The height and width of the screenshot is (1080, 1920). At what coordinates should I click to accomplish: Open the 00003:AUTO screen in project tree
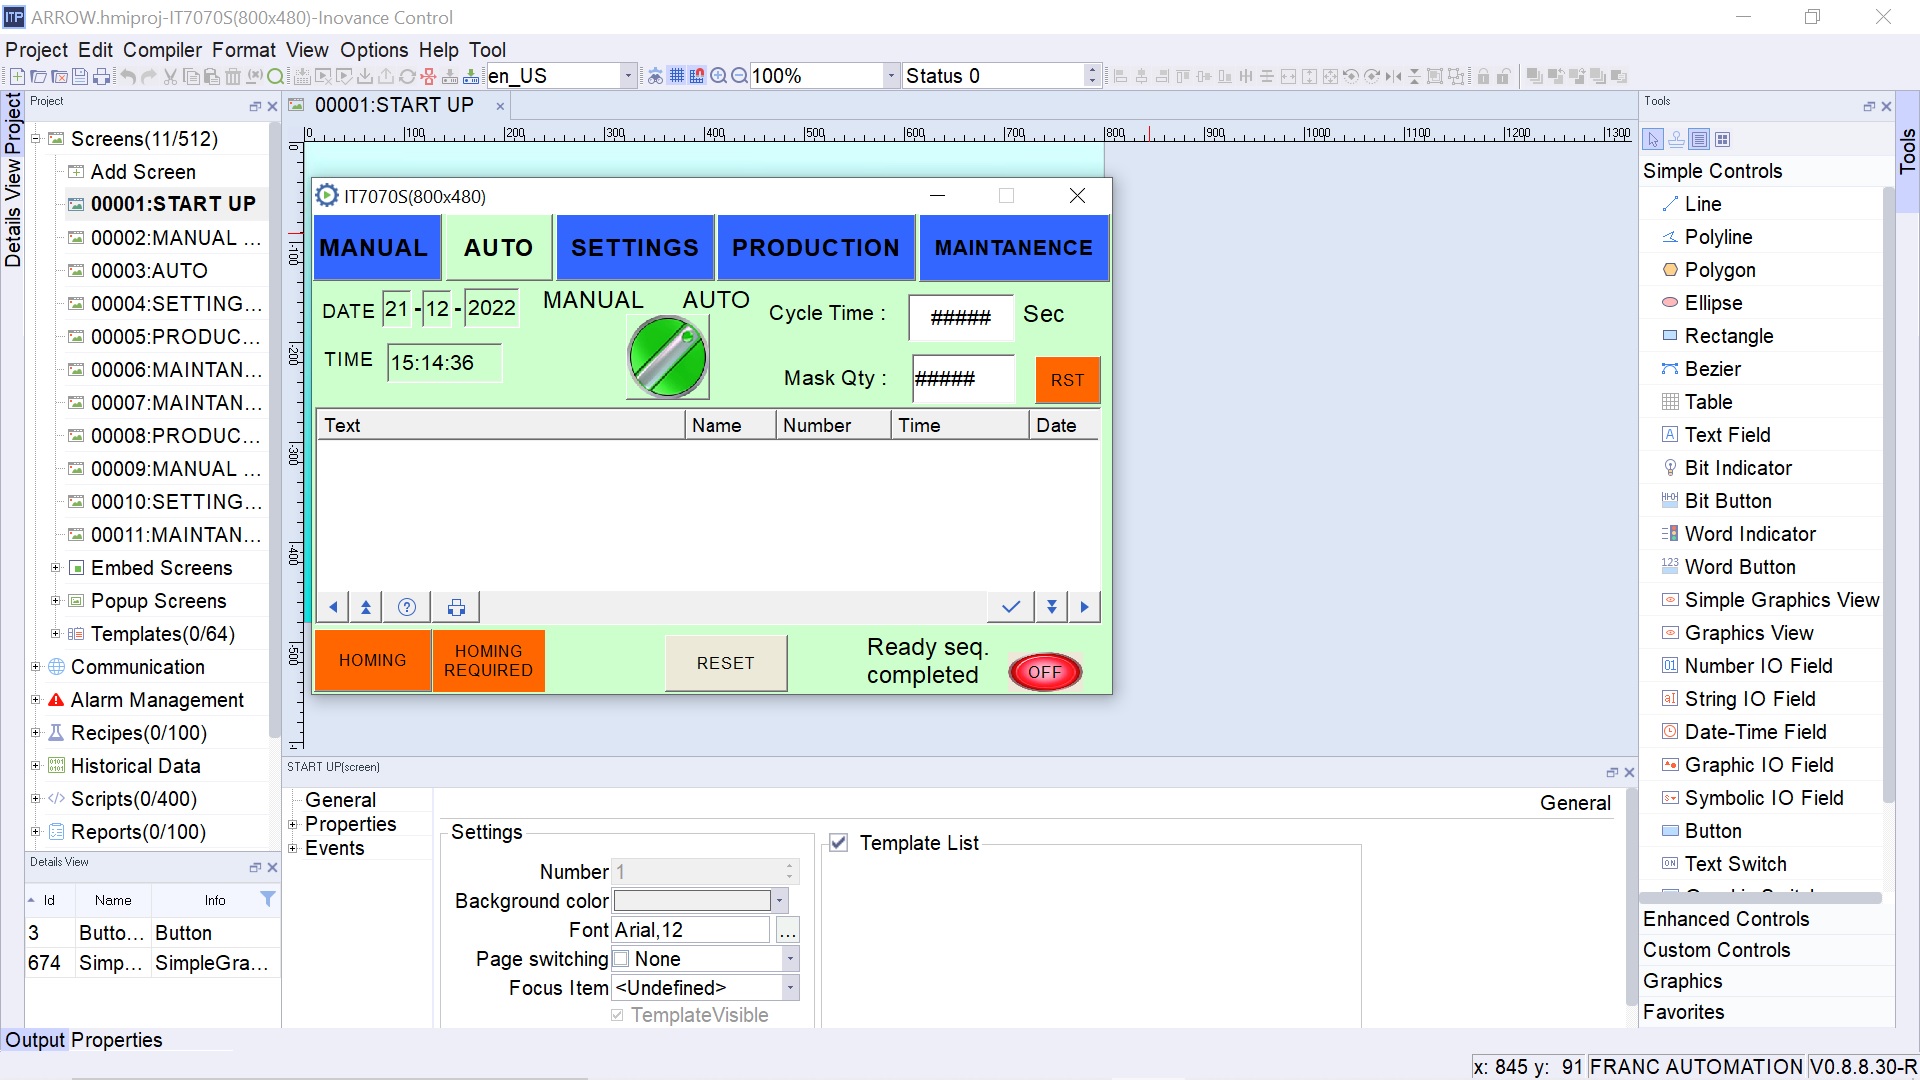click(x=149, y=271)
